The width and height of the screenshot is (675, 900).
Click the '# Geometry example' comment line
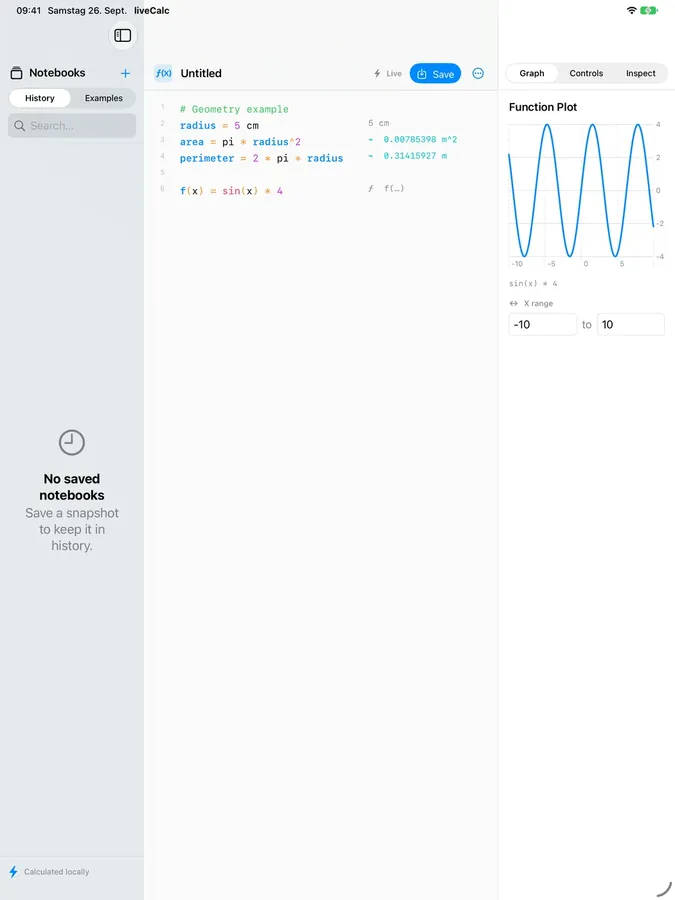coord(234,109)
